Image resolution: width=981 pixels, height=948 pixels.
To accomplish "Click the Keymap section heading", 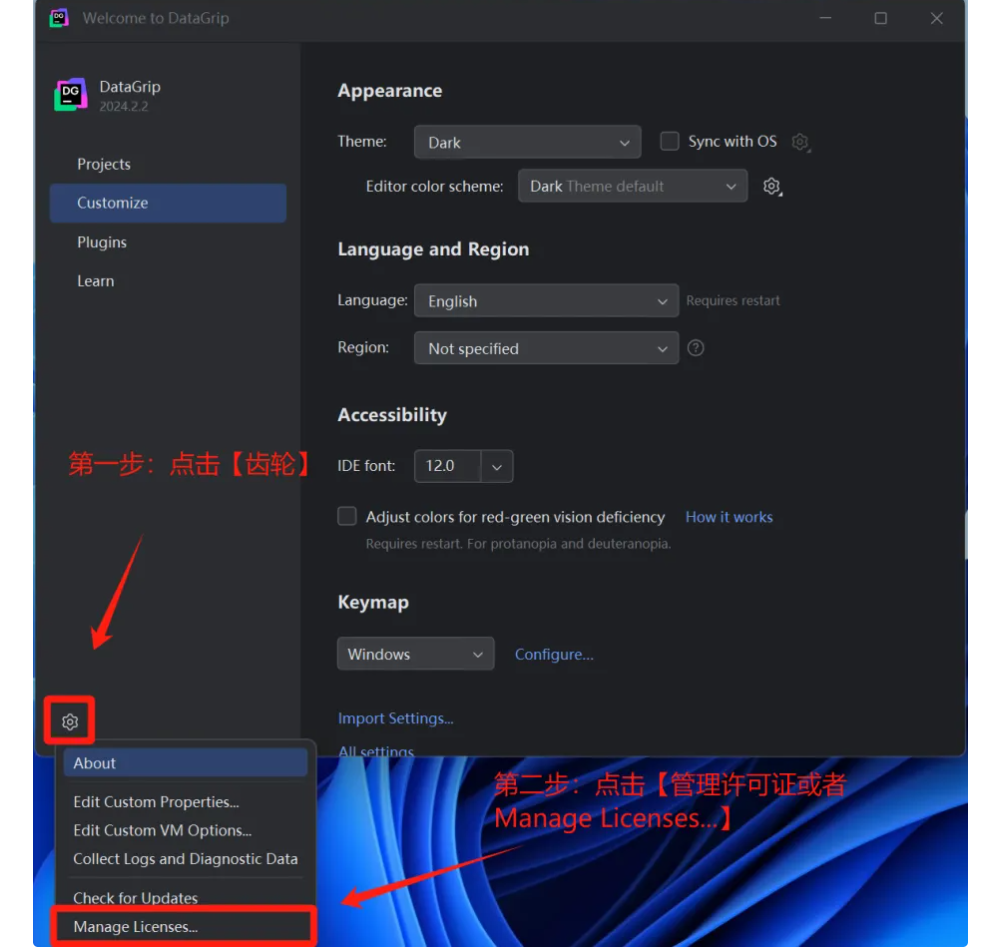I will pos(373,602).
